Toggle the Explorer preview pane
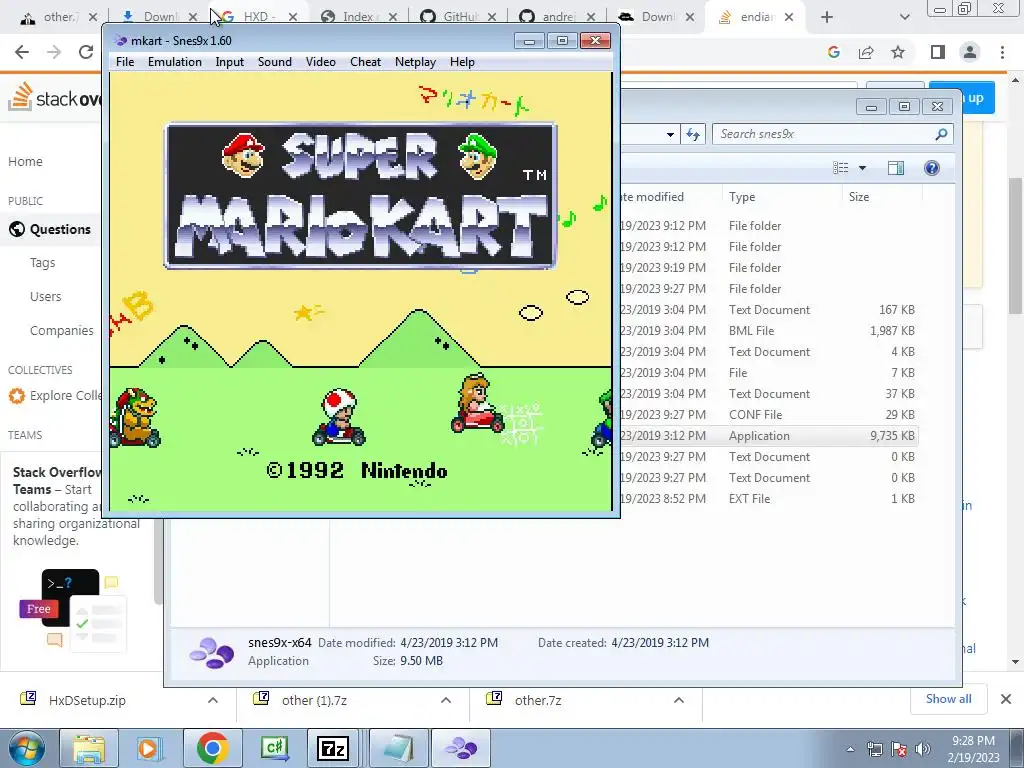Image resolution: width=1024 pixels, height=768 pixels. point(896,168)
